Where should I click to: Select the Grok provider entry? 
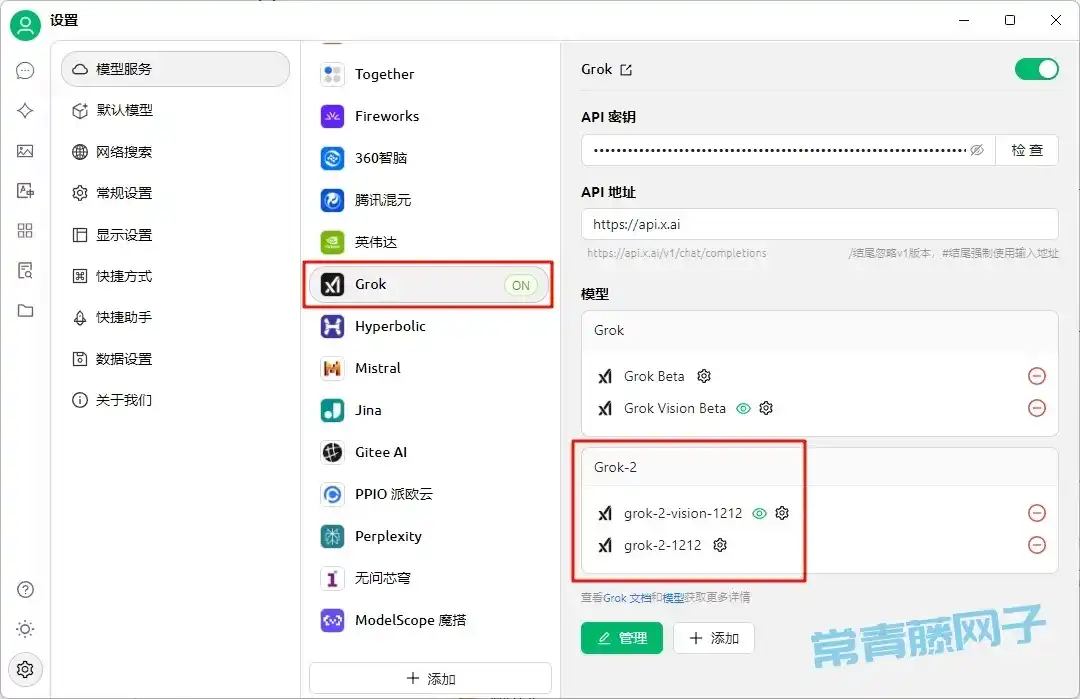(x=430, y=284)
